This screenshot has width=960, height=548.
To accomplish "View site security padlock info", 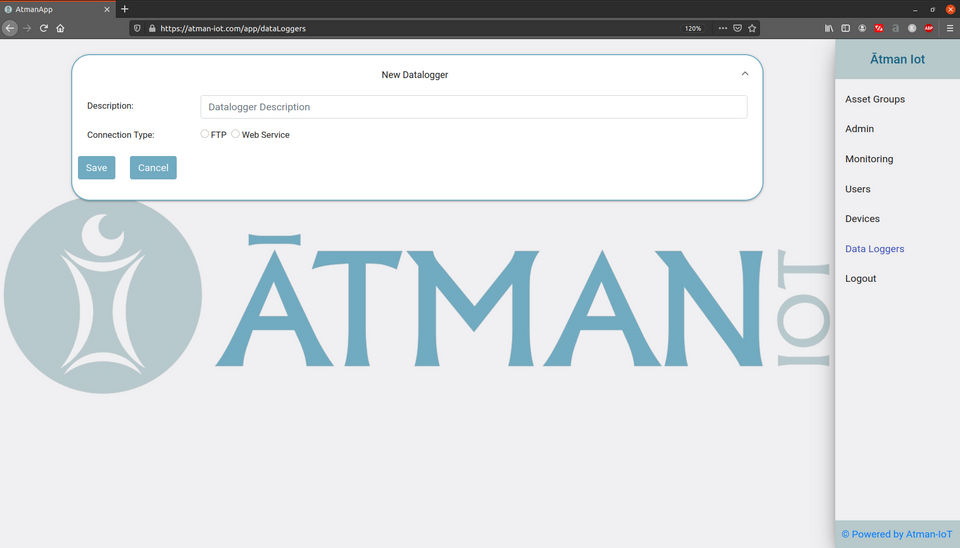I will pyautogui.click(x=152, y=28).
